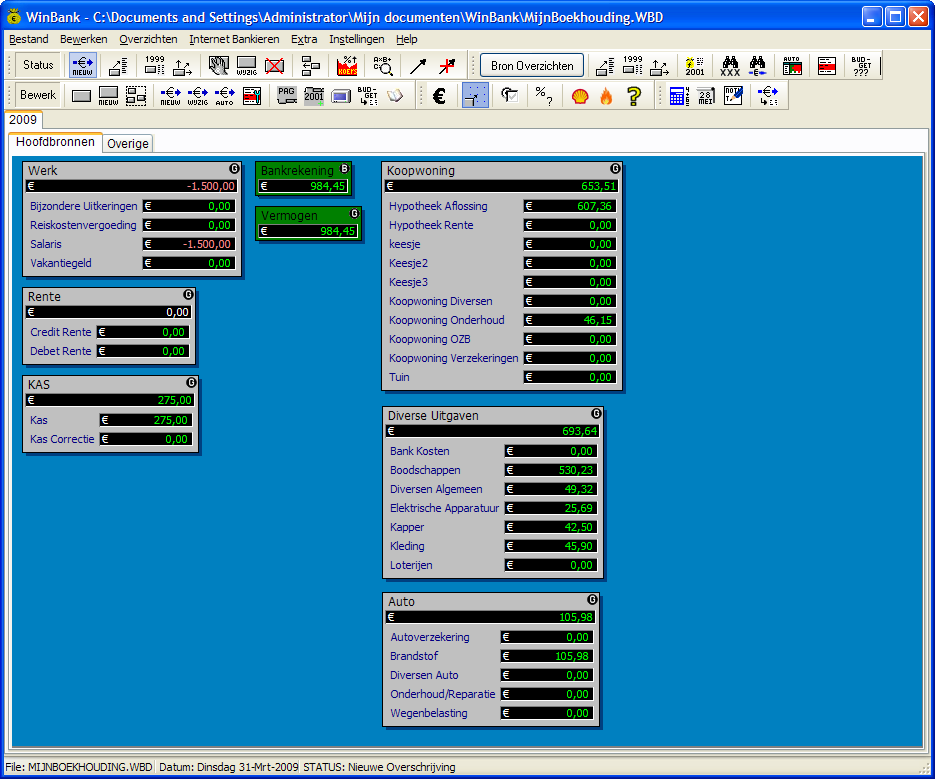Switch to the Overige tab
Screen dimensions: 935x779
128,144
